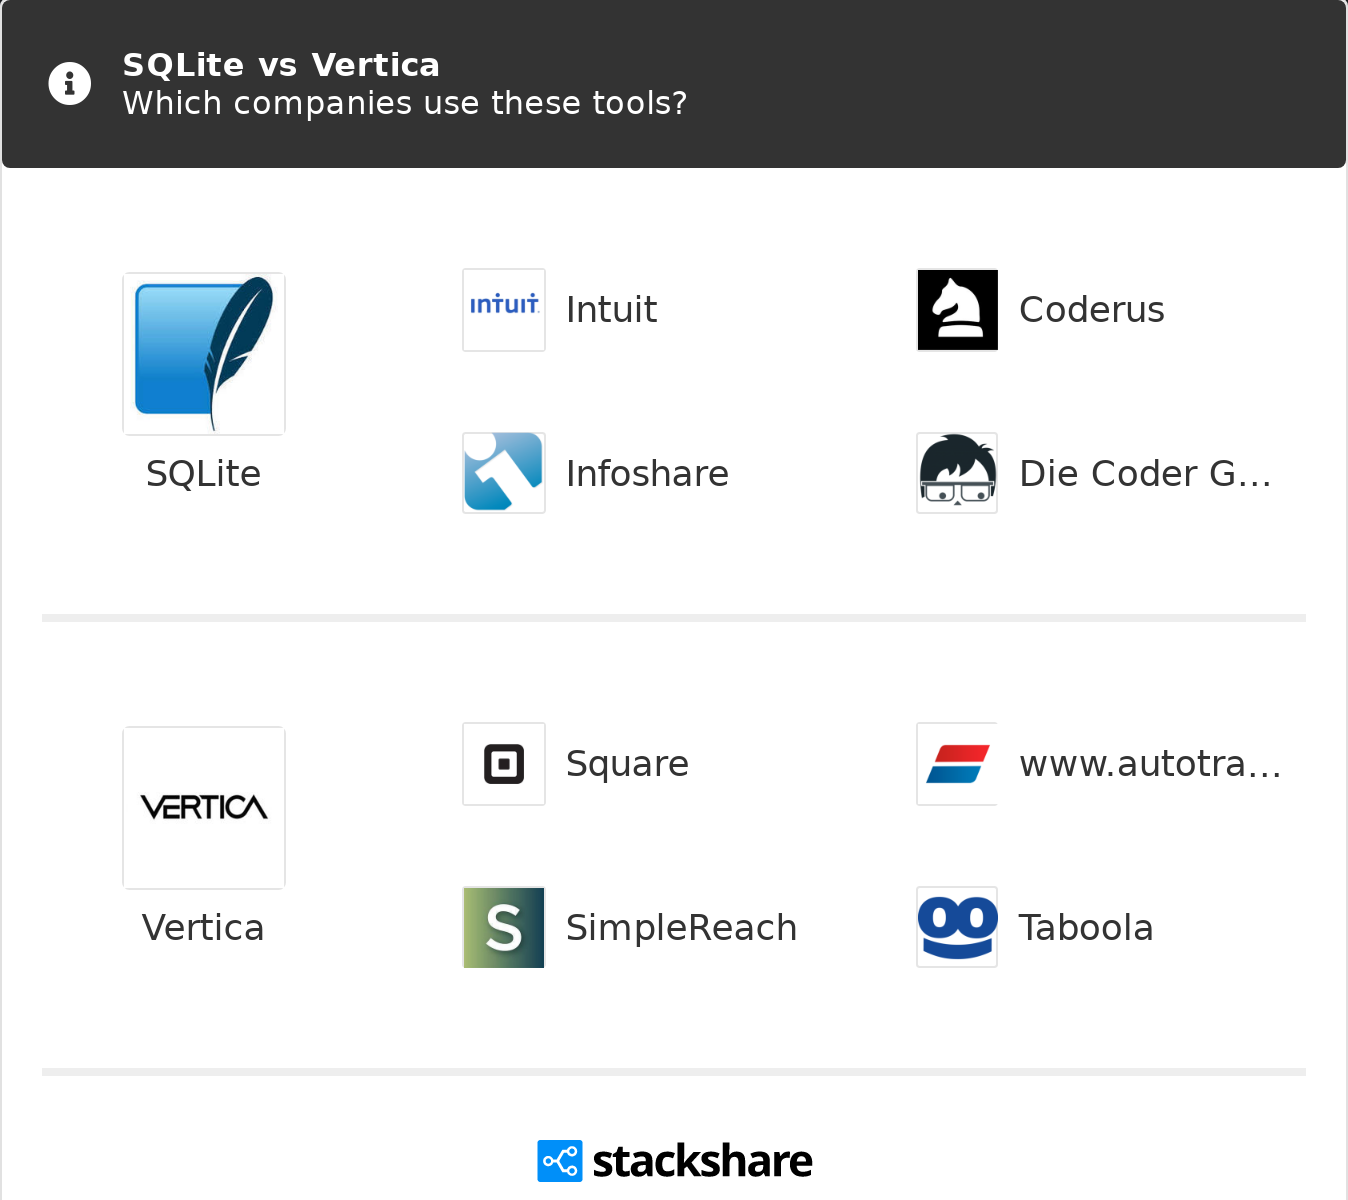Click the Taboola text link
The image size is (1348, 1200).
(1086, 928)
